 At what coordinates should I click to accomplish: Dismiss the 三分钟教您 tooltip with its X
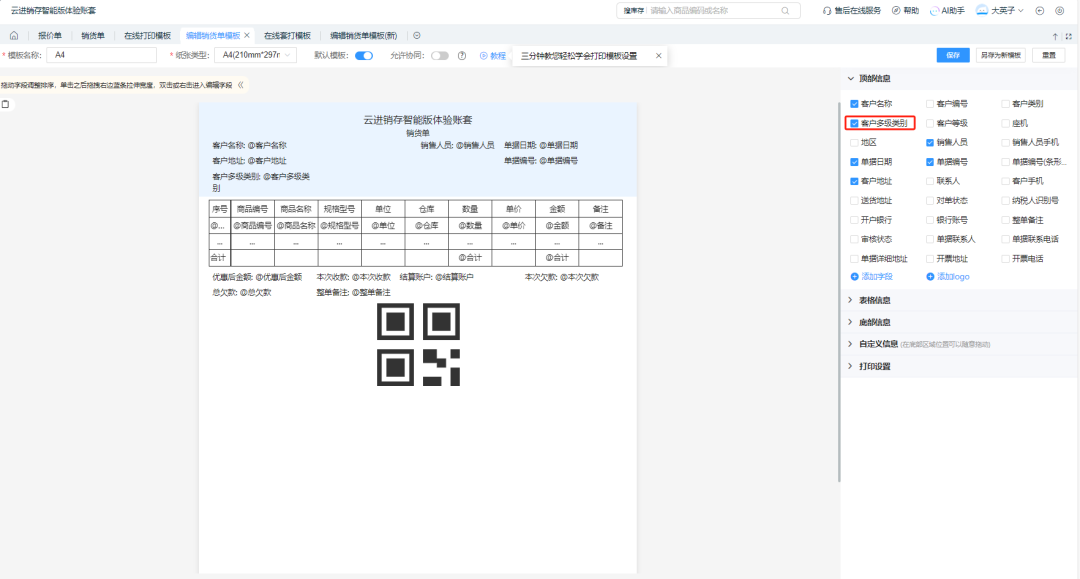[658, 56]
